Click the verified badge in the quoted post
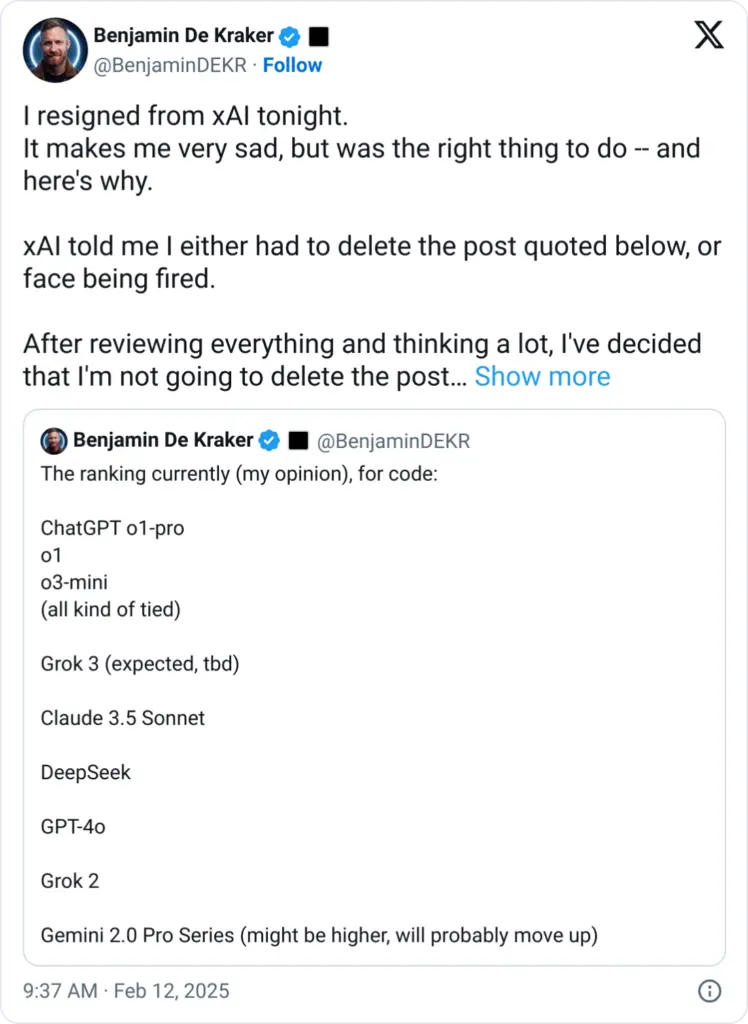Image resolution: width=748 pixels, height=1024 pixels. (269, 441)
